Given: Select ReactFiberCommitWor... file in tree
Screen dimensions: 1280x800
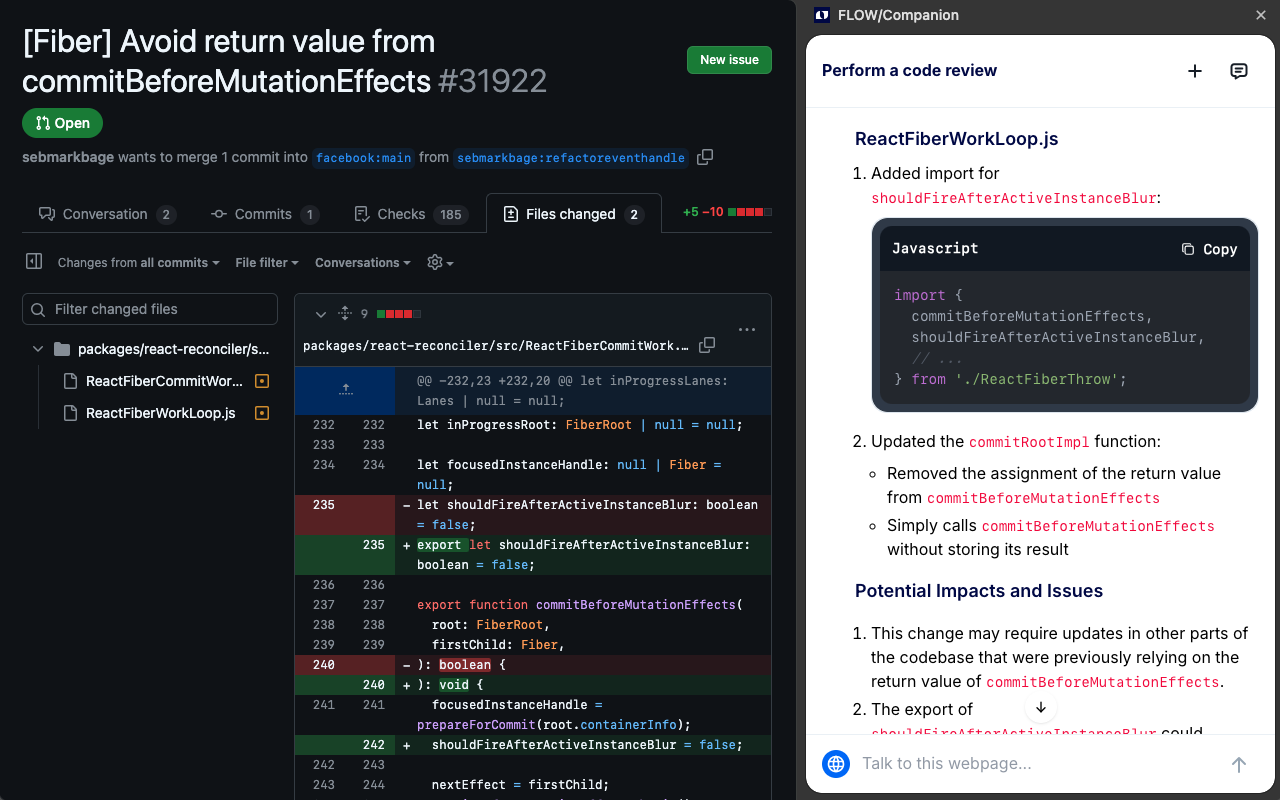Looking at the screenshot, I should 164,381.
